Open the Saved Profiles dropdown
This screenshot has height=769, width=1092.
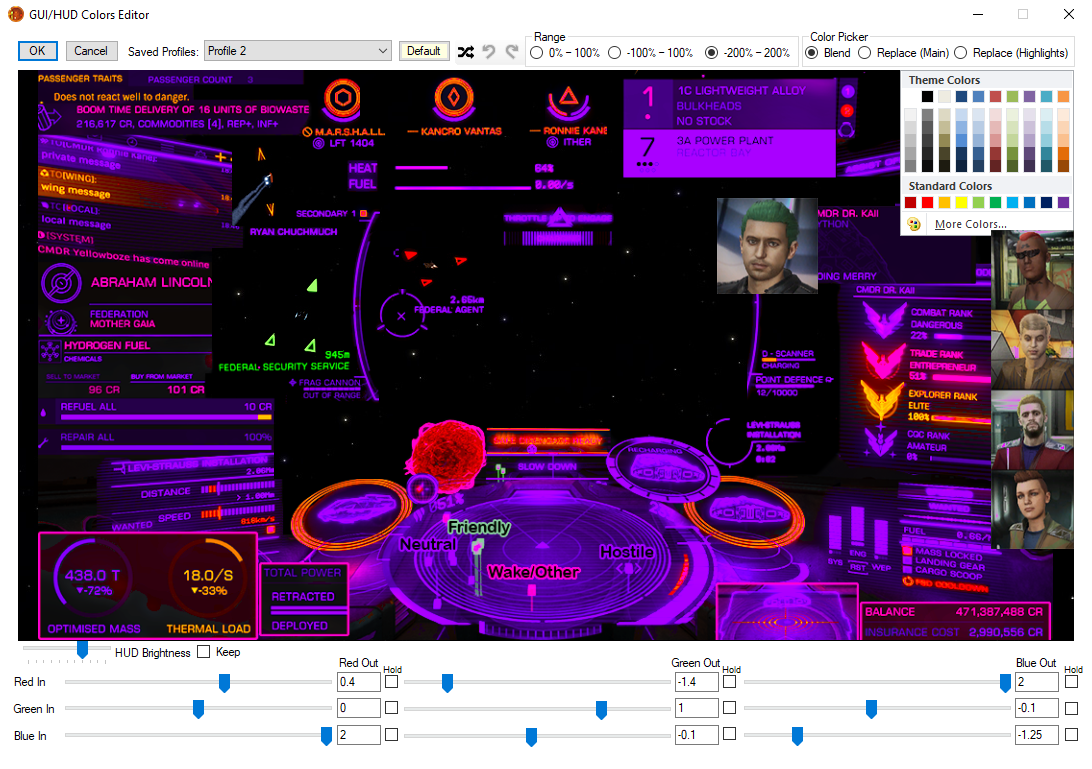297,51
